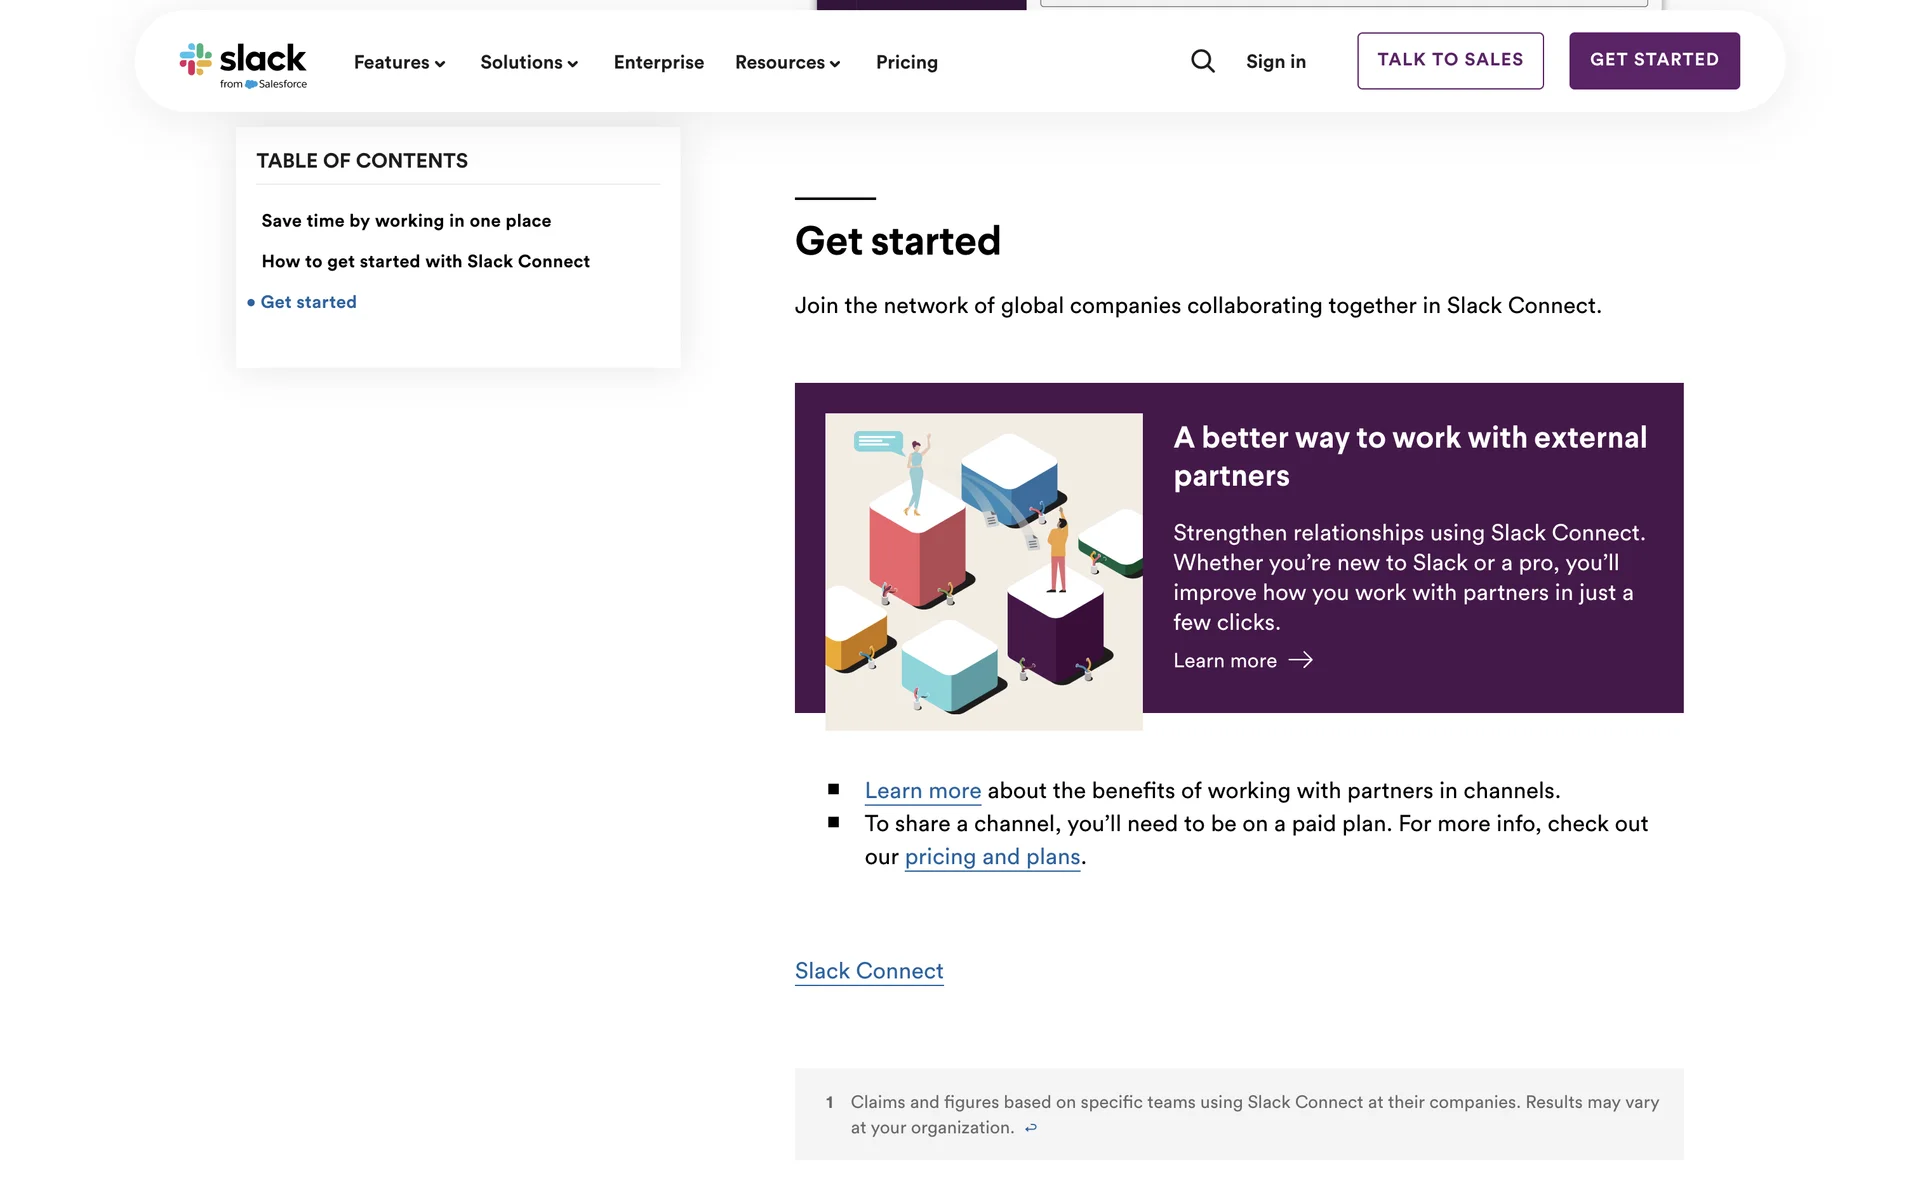Click the Slack logo icon
The height and width of the screenshot is (1200, 1920).
196,59
